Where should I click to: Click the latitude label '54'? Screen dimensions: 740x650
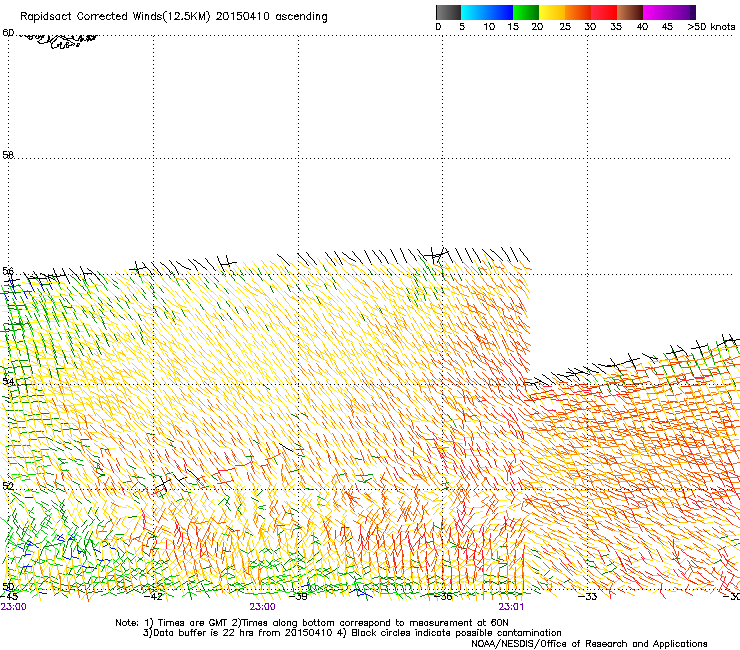click(8, 381)
